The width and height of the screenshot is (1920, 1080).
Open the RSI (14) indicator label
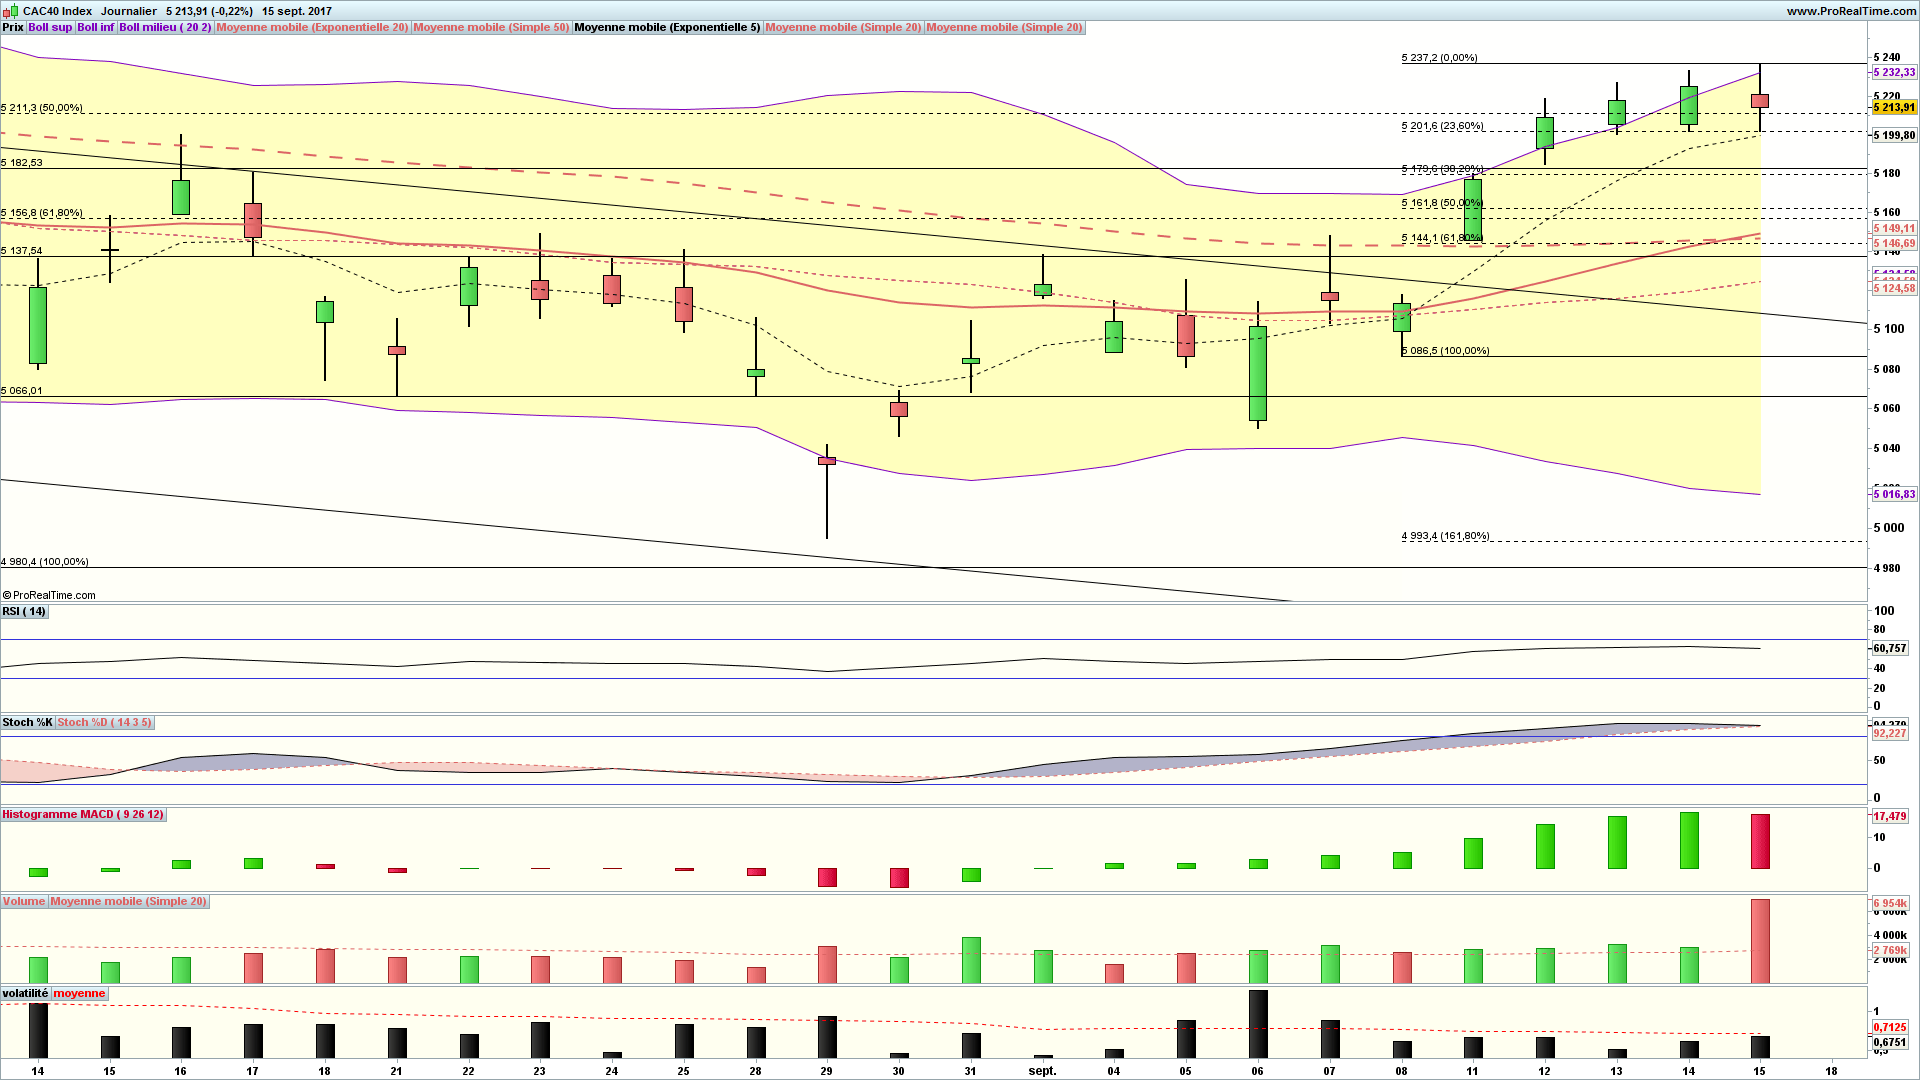[24, 611]
